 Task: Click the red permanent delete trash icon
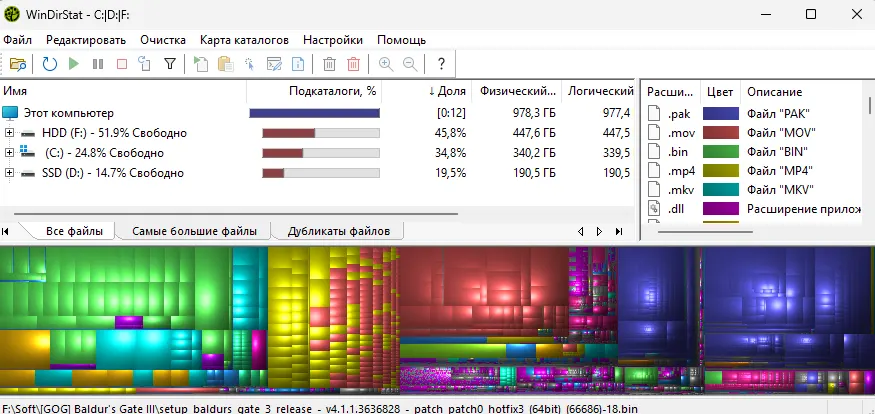click(353, 64)
